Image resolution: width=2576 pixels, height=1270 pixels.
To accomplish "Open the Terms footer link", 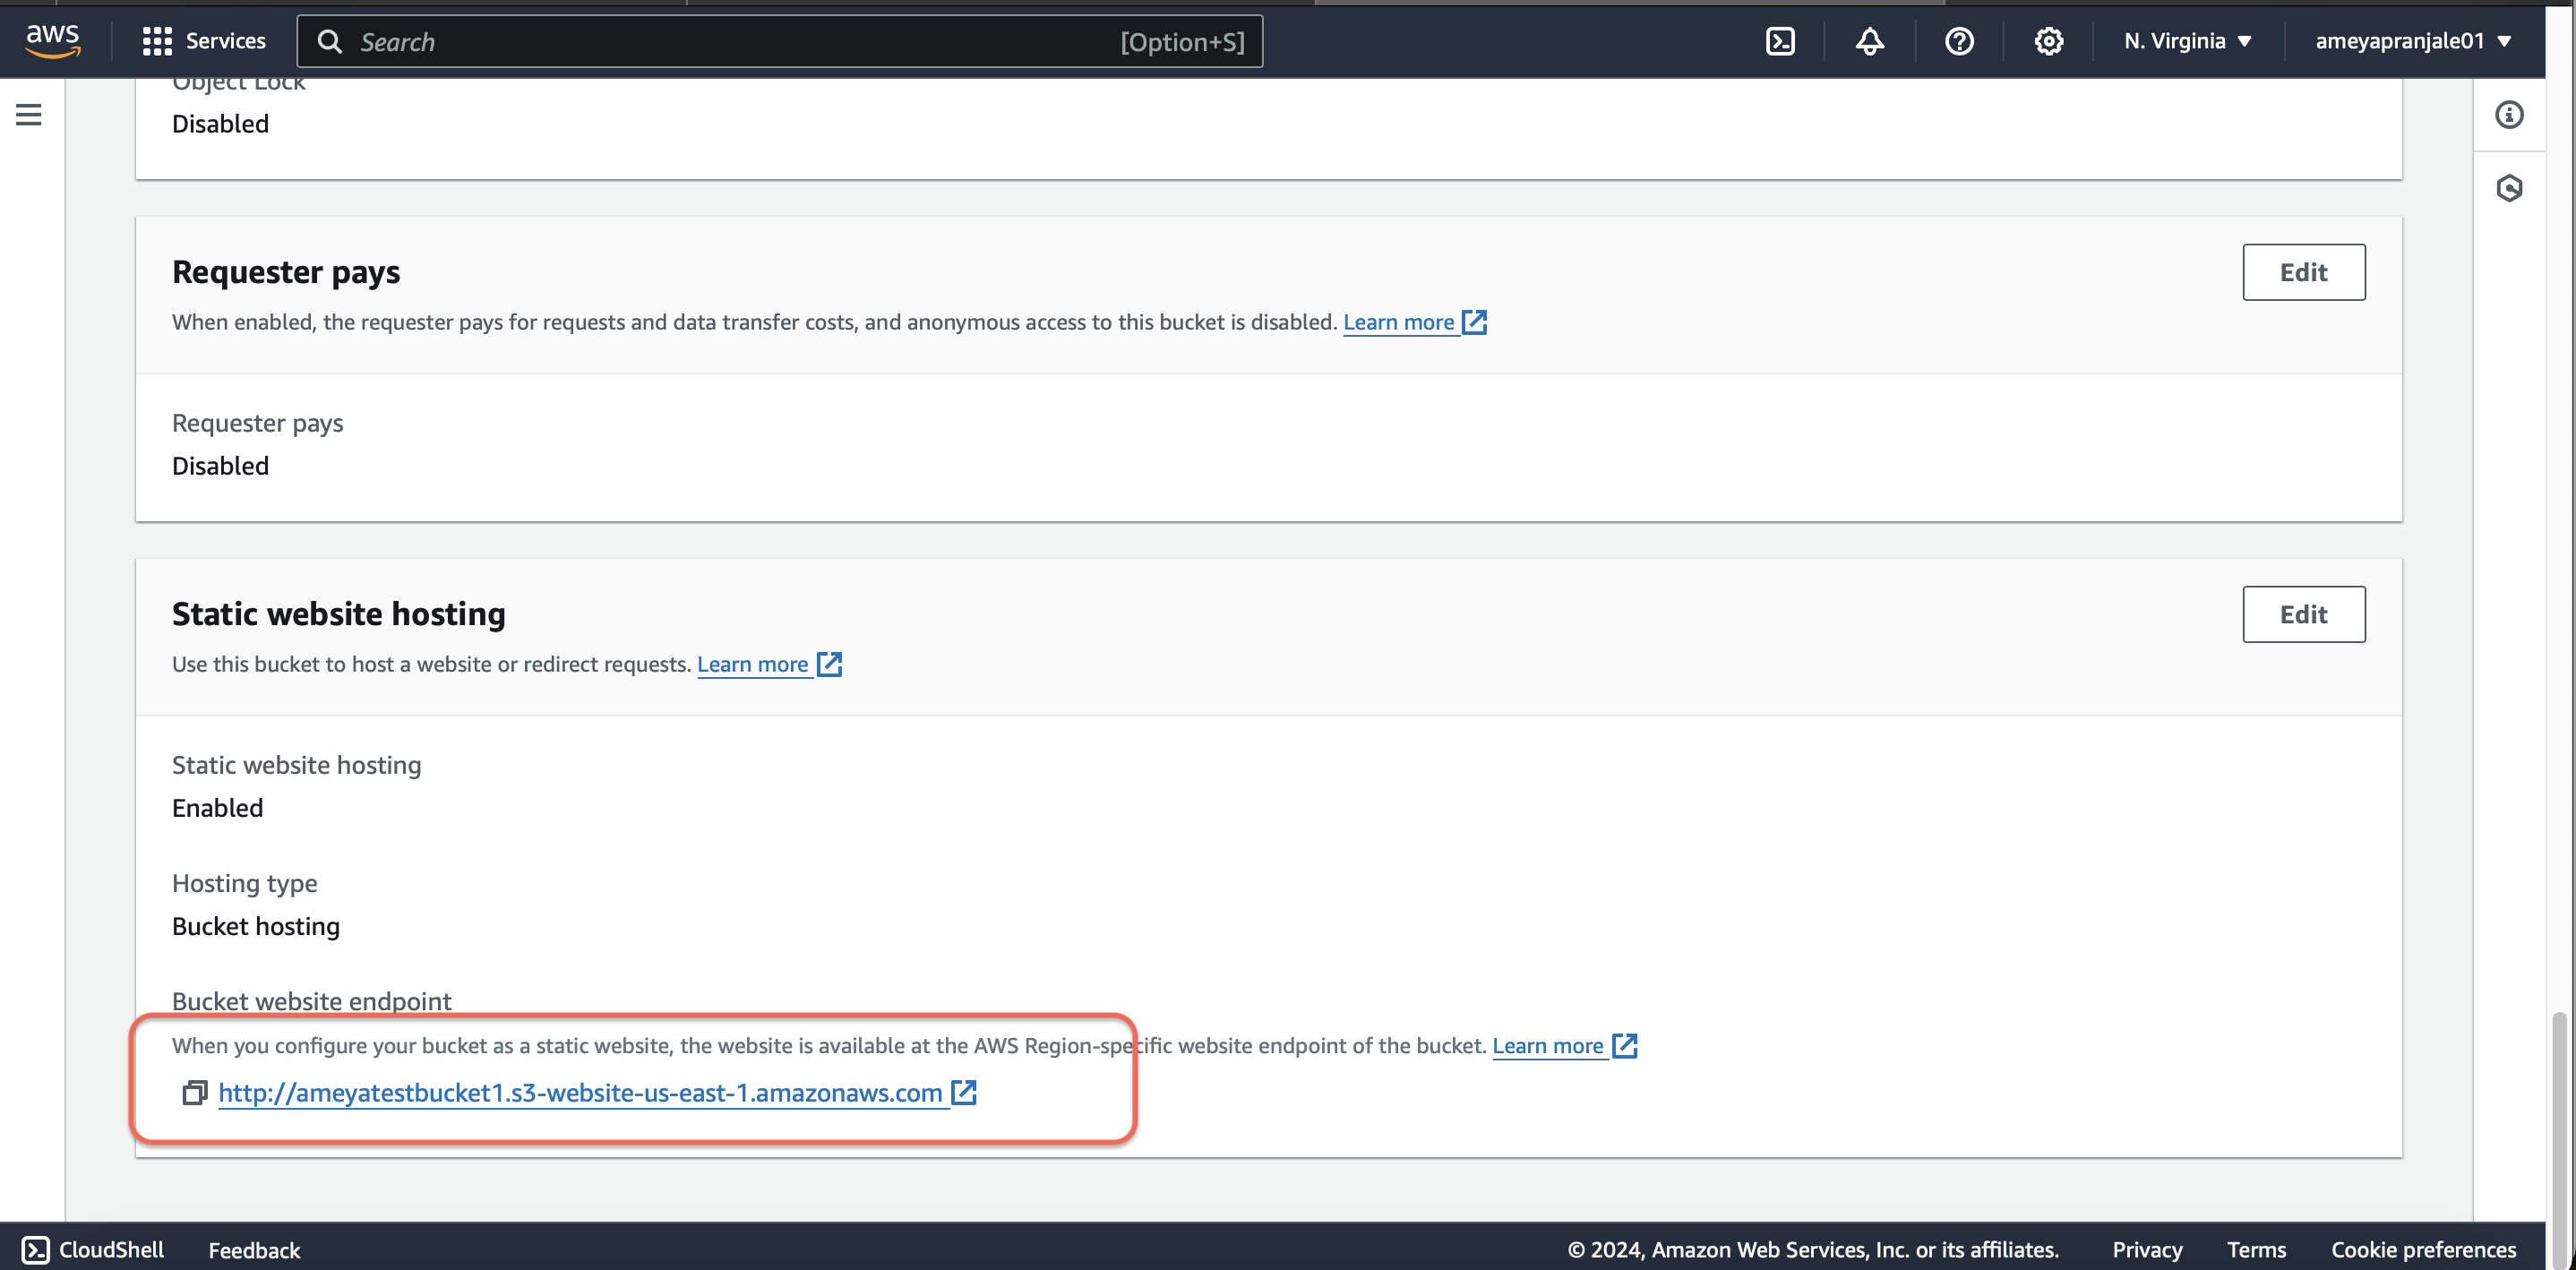I will click(2256, 1249).
